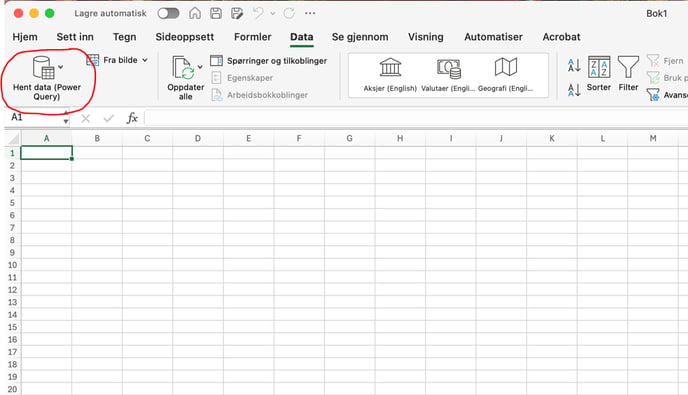Open the Automatiser tab

[x=494, y=37]
